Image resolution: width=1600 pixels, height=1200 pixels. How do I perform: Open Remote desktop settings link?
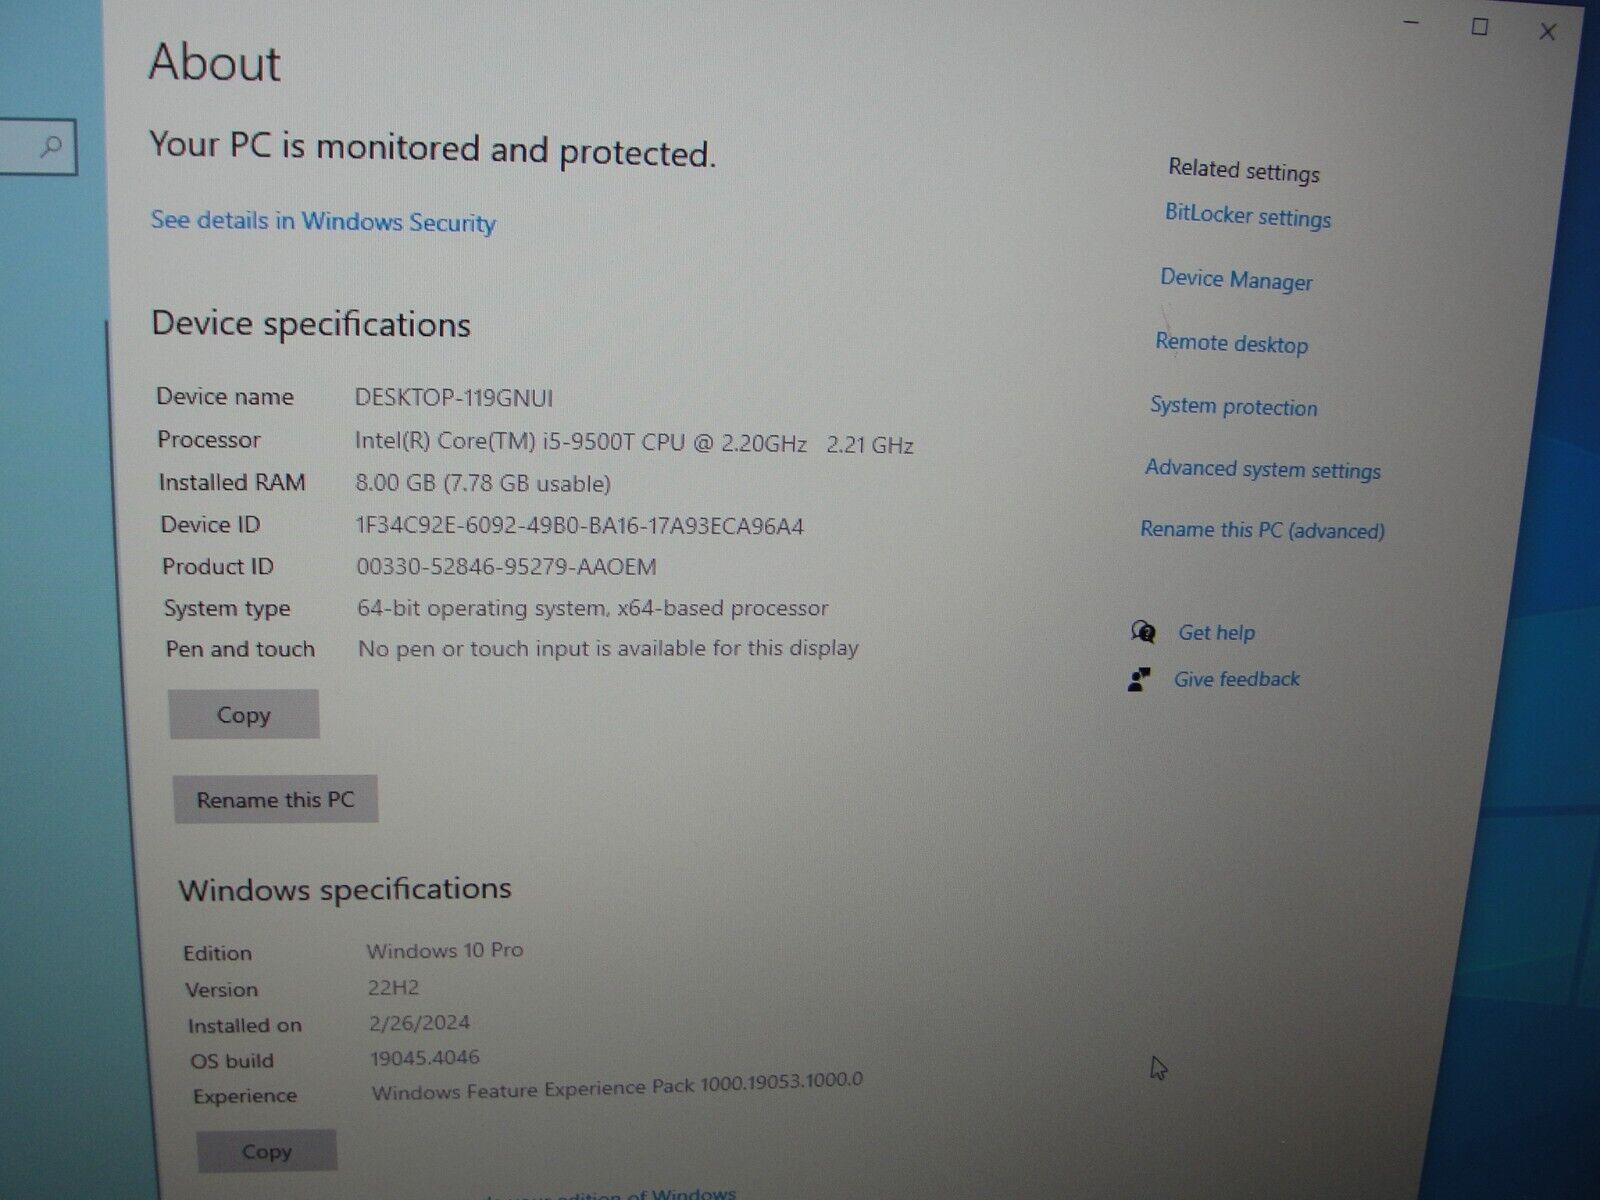[x=1231, y=343]
